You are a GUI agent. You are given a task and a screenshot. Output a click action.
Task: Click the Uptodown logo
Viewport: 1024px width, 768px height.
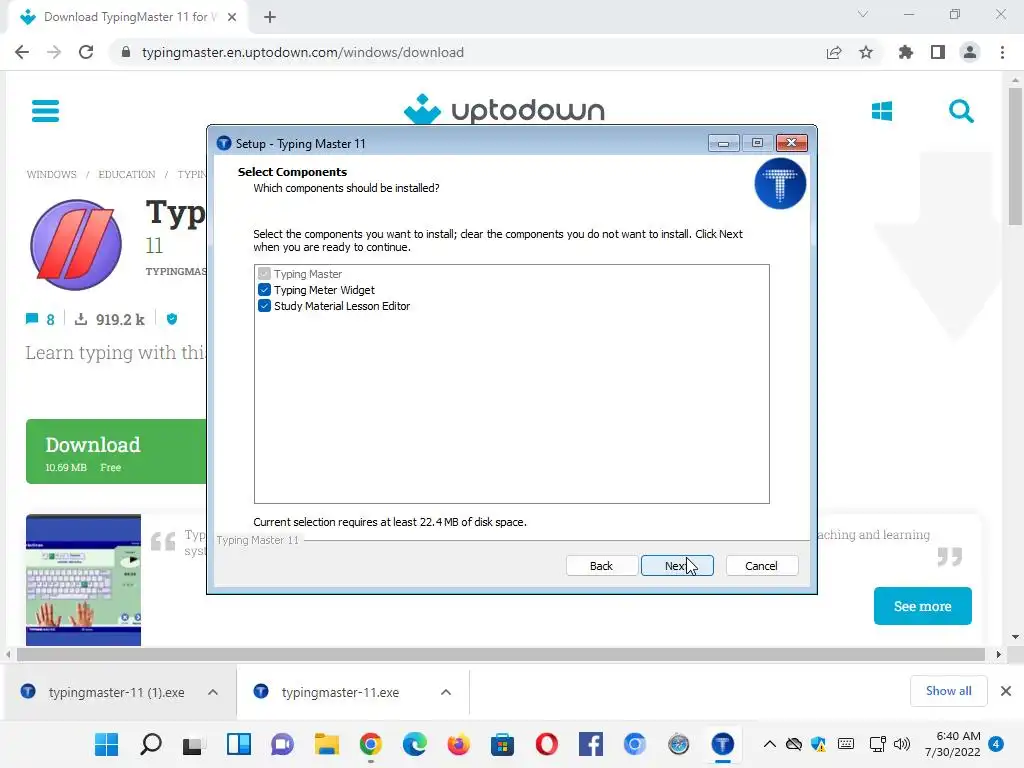click(504, 110)
